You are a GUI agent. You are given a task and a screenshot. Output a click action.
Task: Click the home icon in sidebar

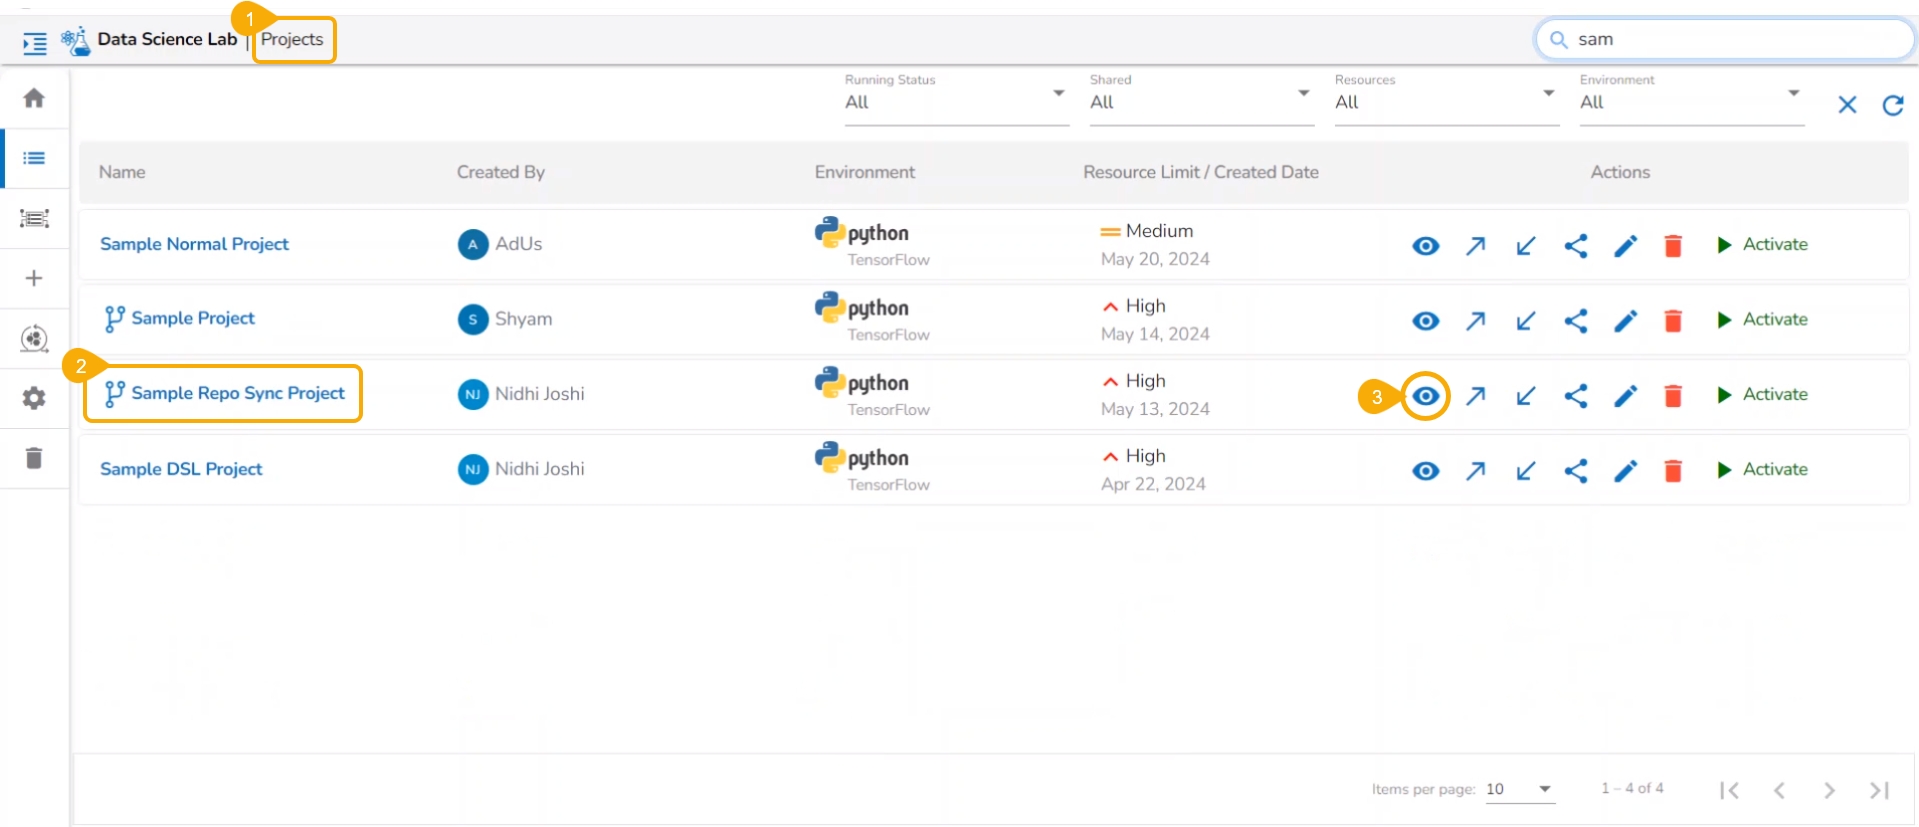[34, 98]
